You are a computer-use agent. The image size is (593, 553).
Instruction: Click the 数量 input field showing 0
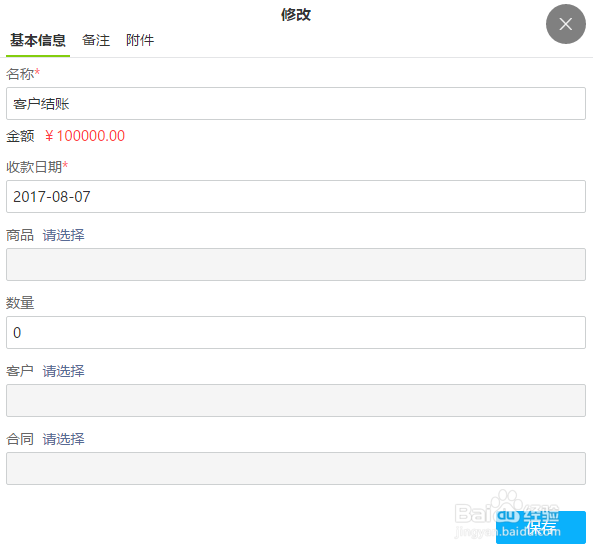[x=296, y=332]
